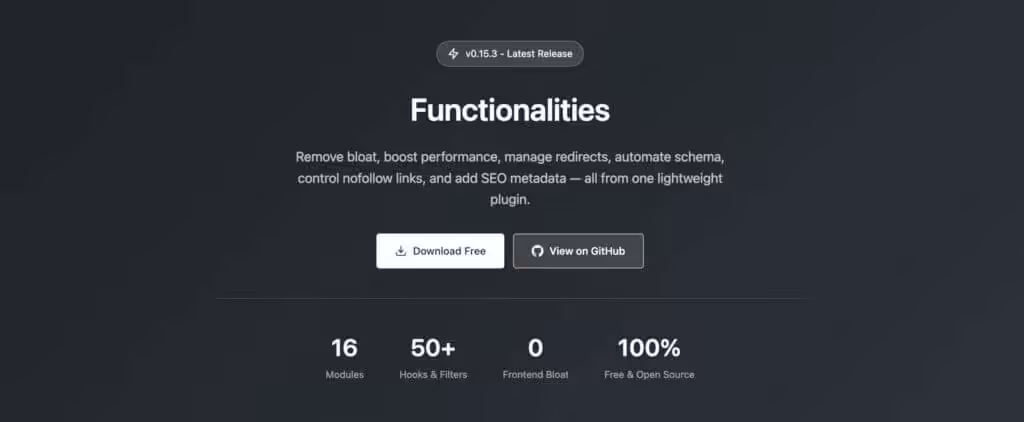The image size is (1024, 422).
Task: Click the number 16 statistic
Action: click(x=344, y=348)
